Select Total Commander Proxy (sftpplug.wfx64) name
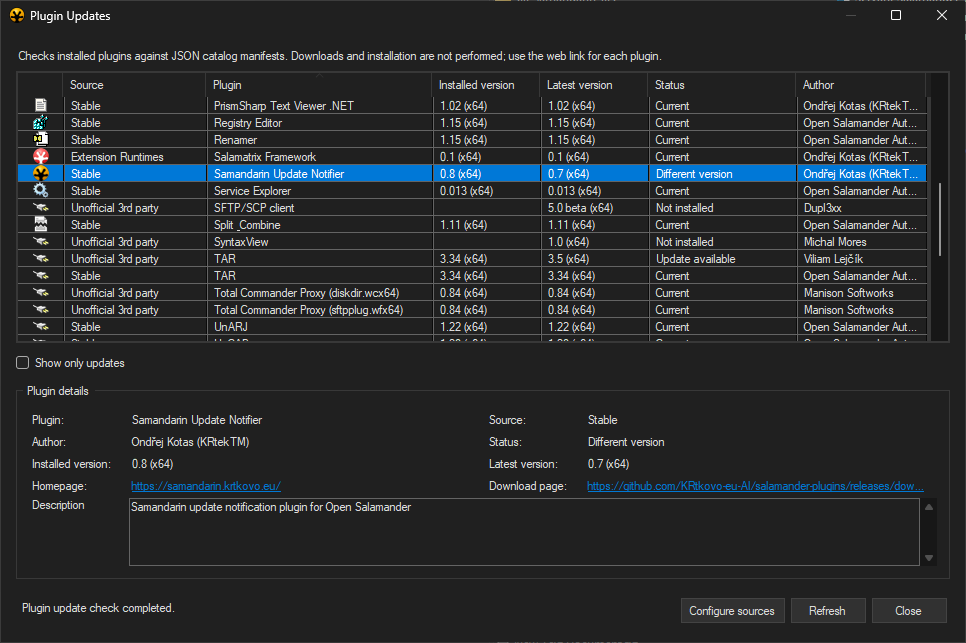 pos(308,310)
